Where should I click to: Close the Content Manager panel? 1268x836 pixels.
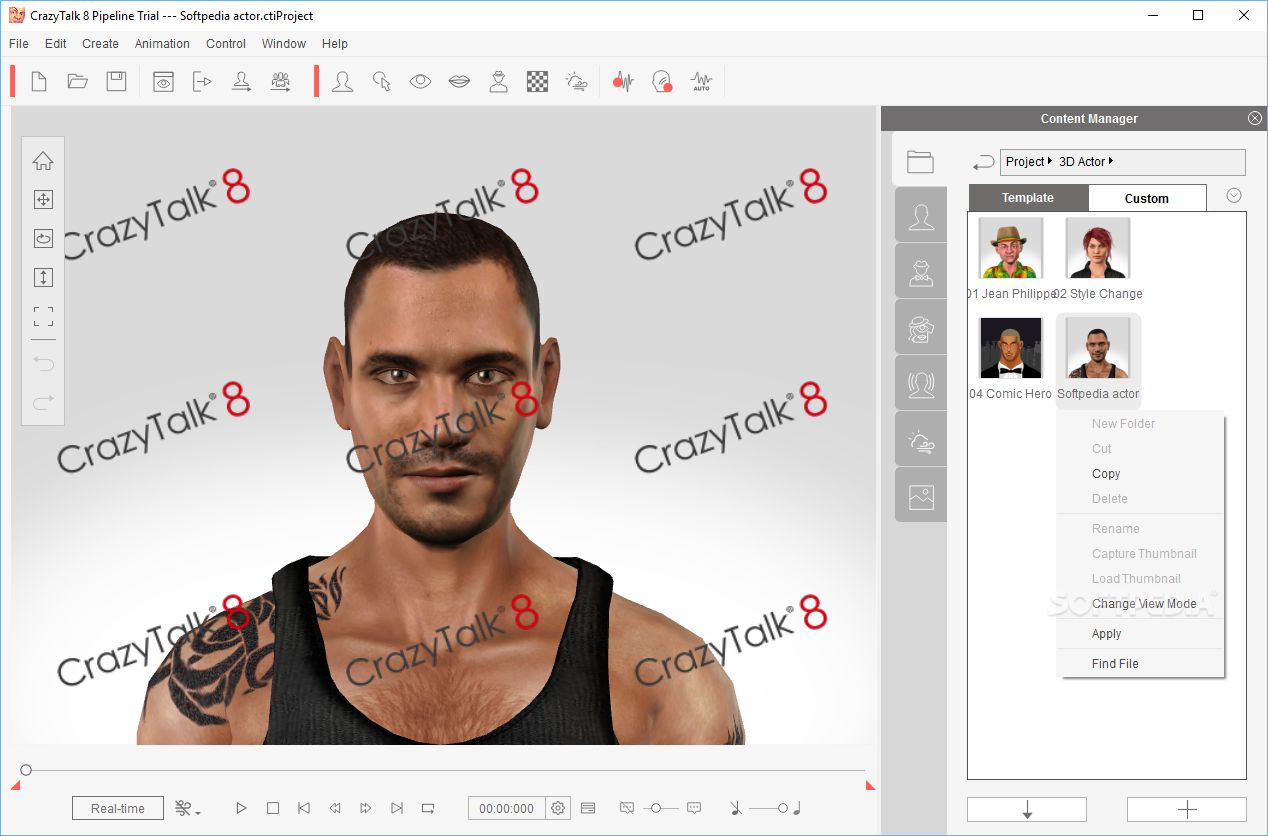[1255, 118]
